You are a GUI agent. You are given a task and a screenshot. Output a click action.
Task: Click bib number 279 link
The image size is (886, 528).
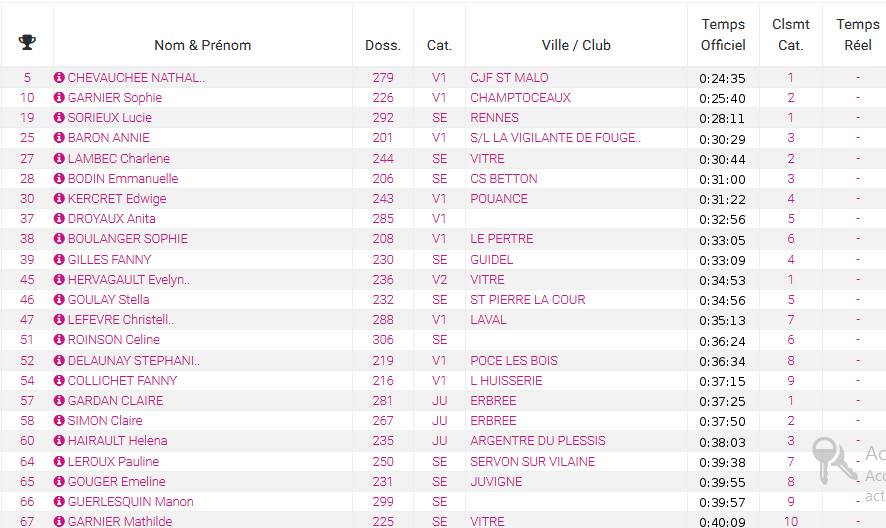coord(383,77)
